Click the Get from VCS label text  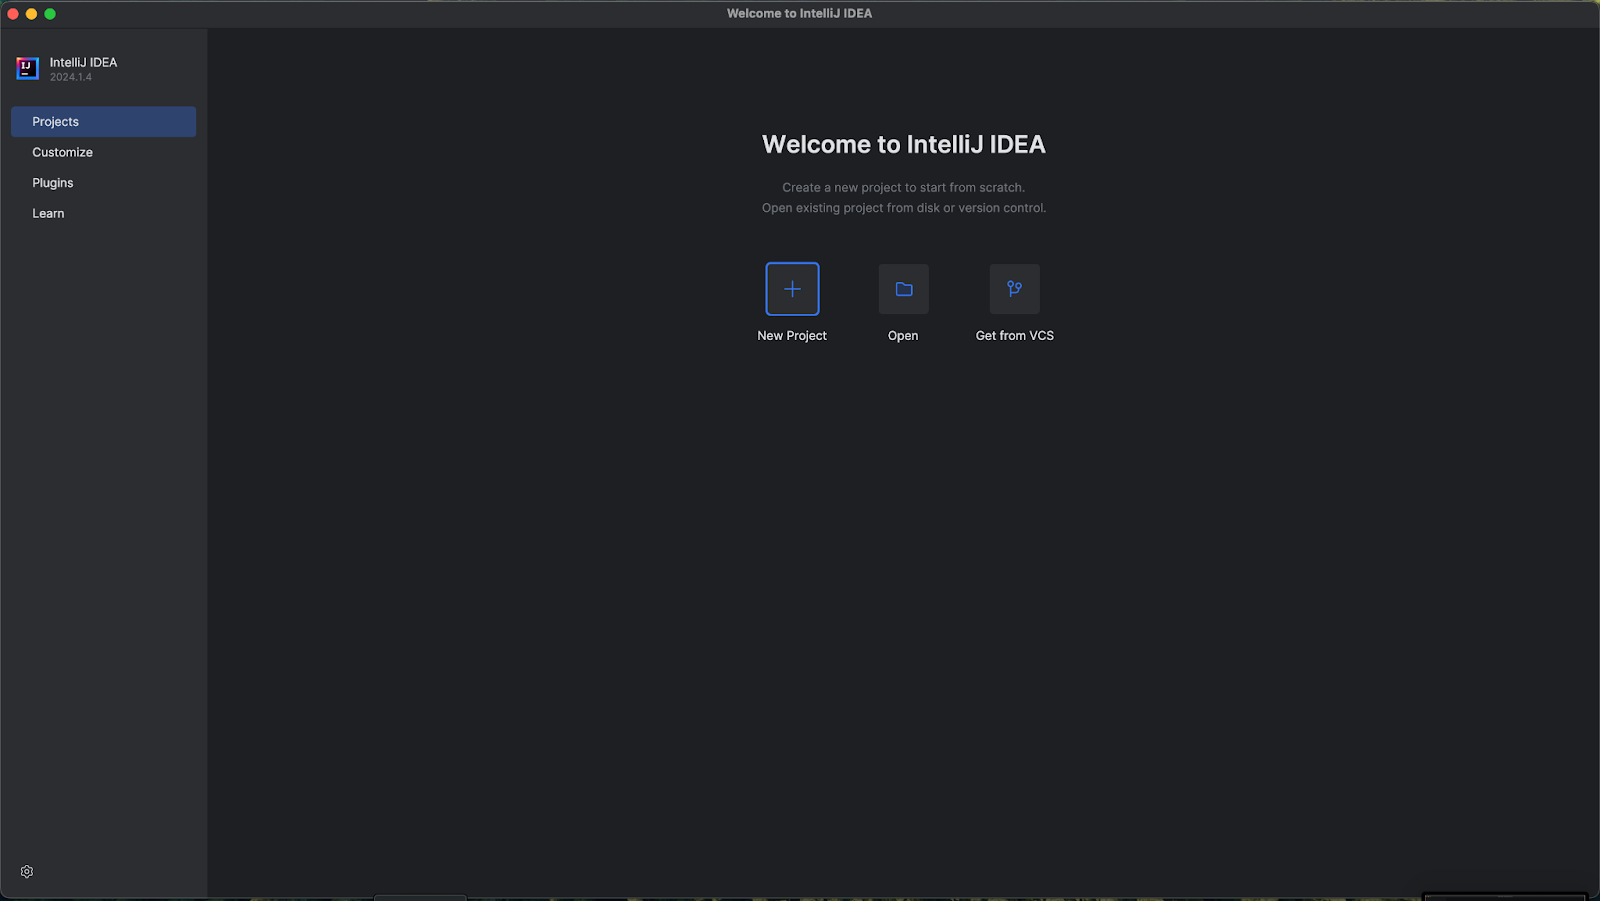click(1014, 335)
